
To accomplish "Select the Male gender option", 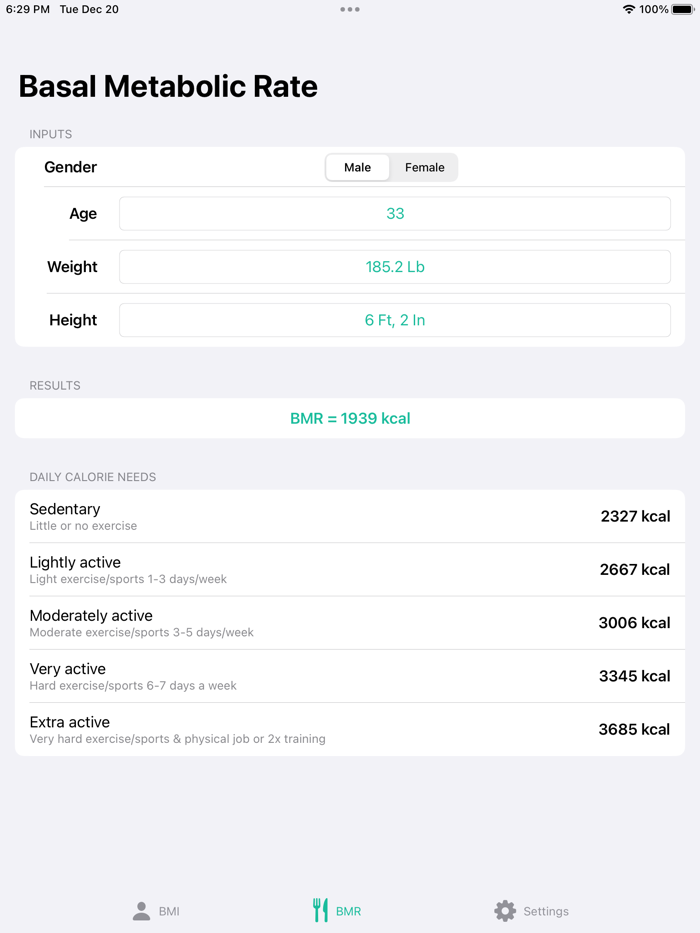I will (x=357, y=167).
